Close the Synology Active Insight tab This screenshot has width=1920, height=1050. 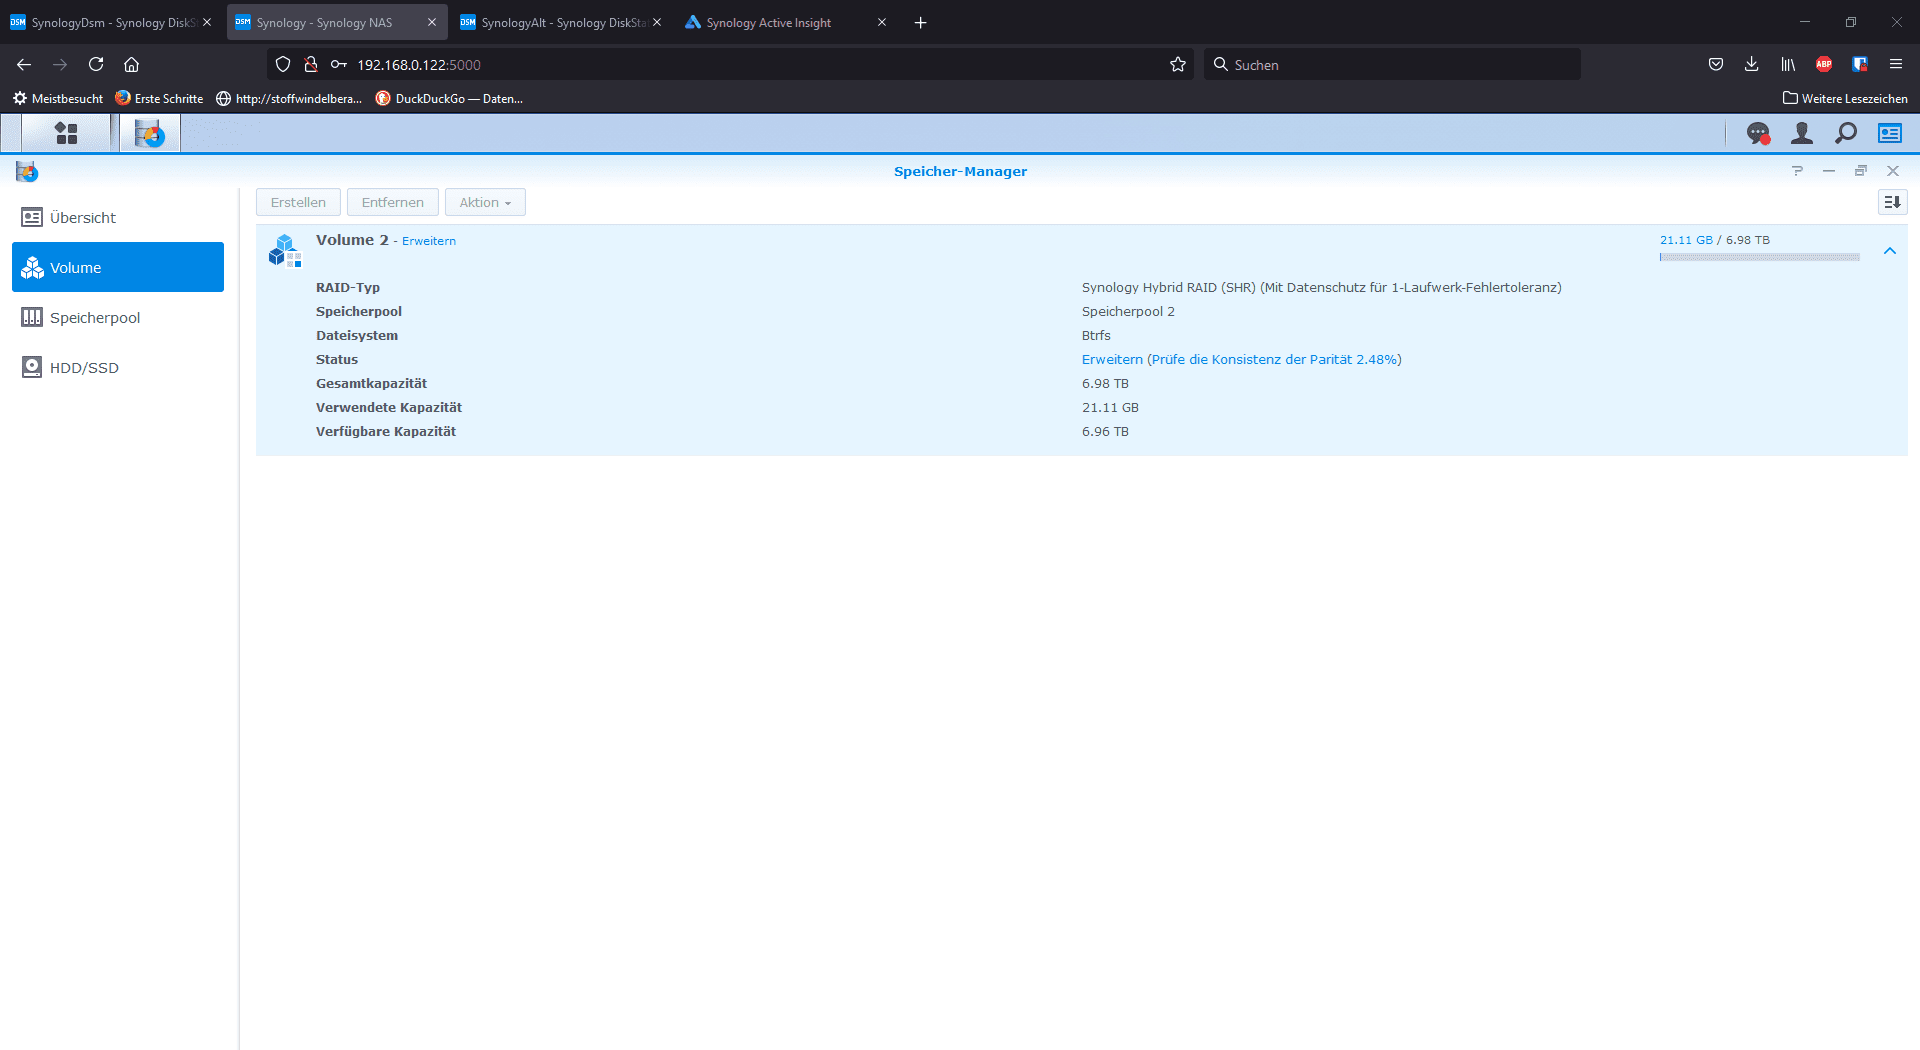[882, 22]
